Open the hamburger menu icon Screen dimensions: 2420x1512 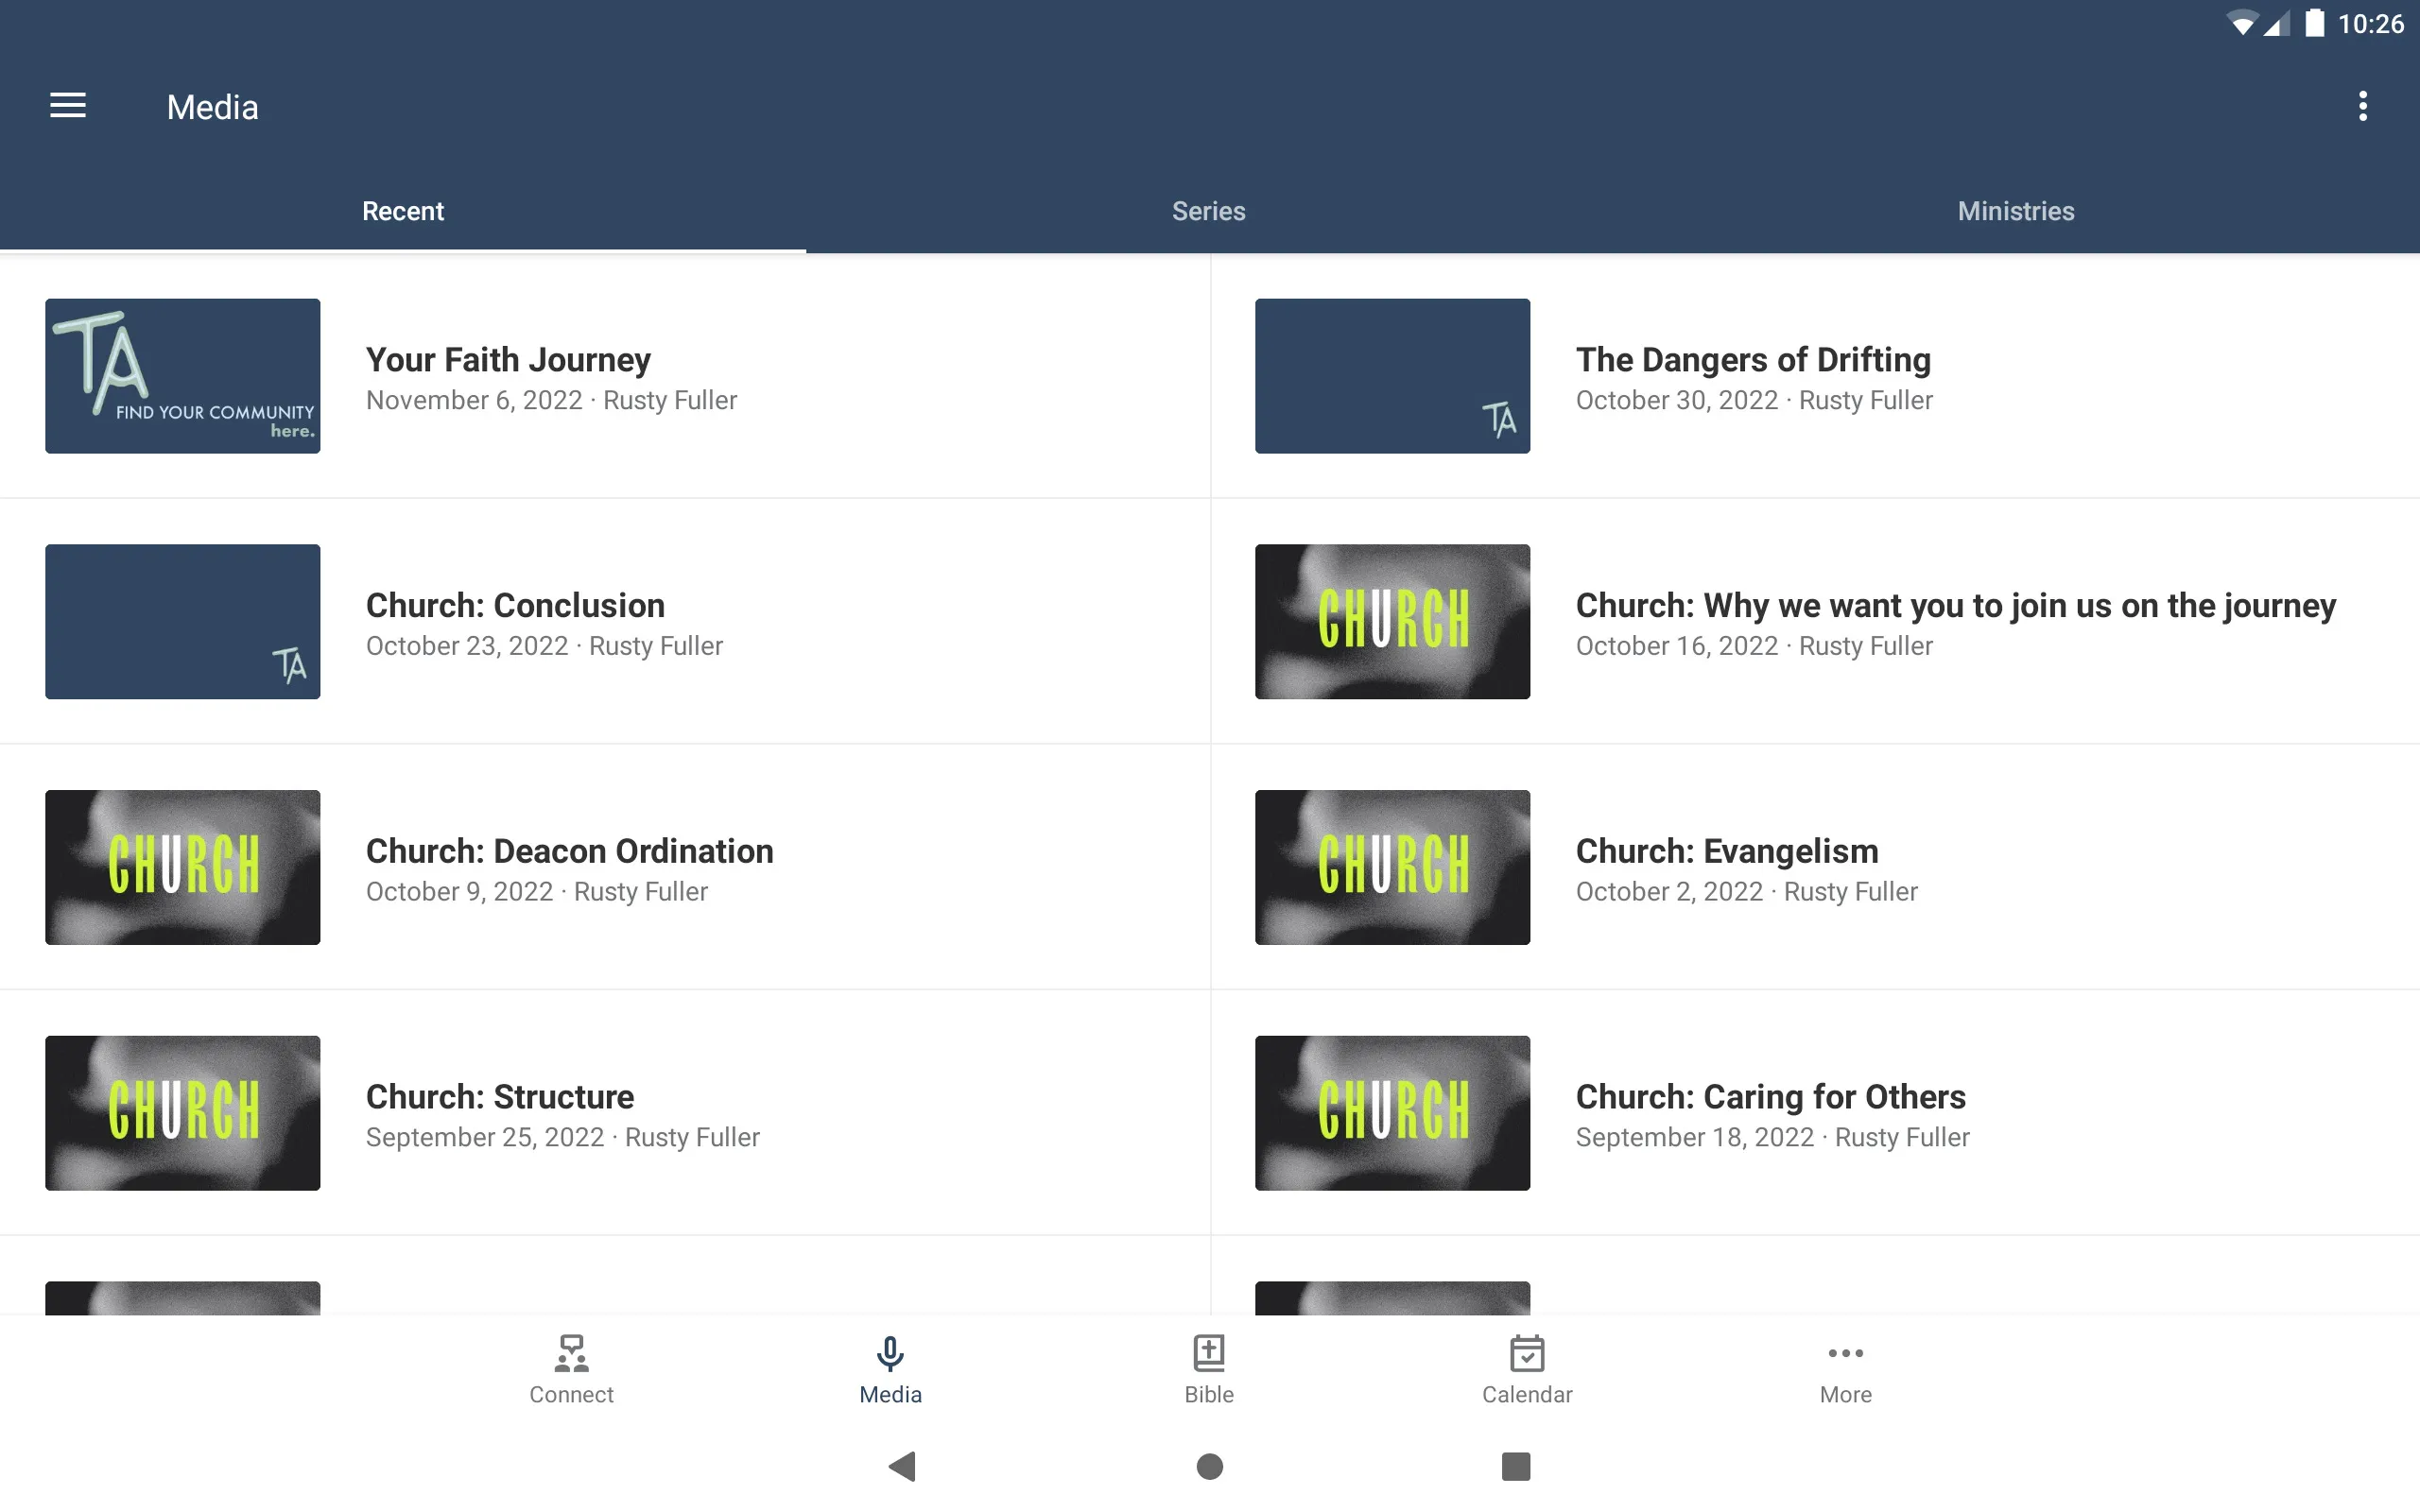pos(68,105)
